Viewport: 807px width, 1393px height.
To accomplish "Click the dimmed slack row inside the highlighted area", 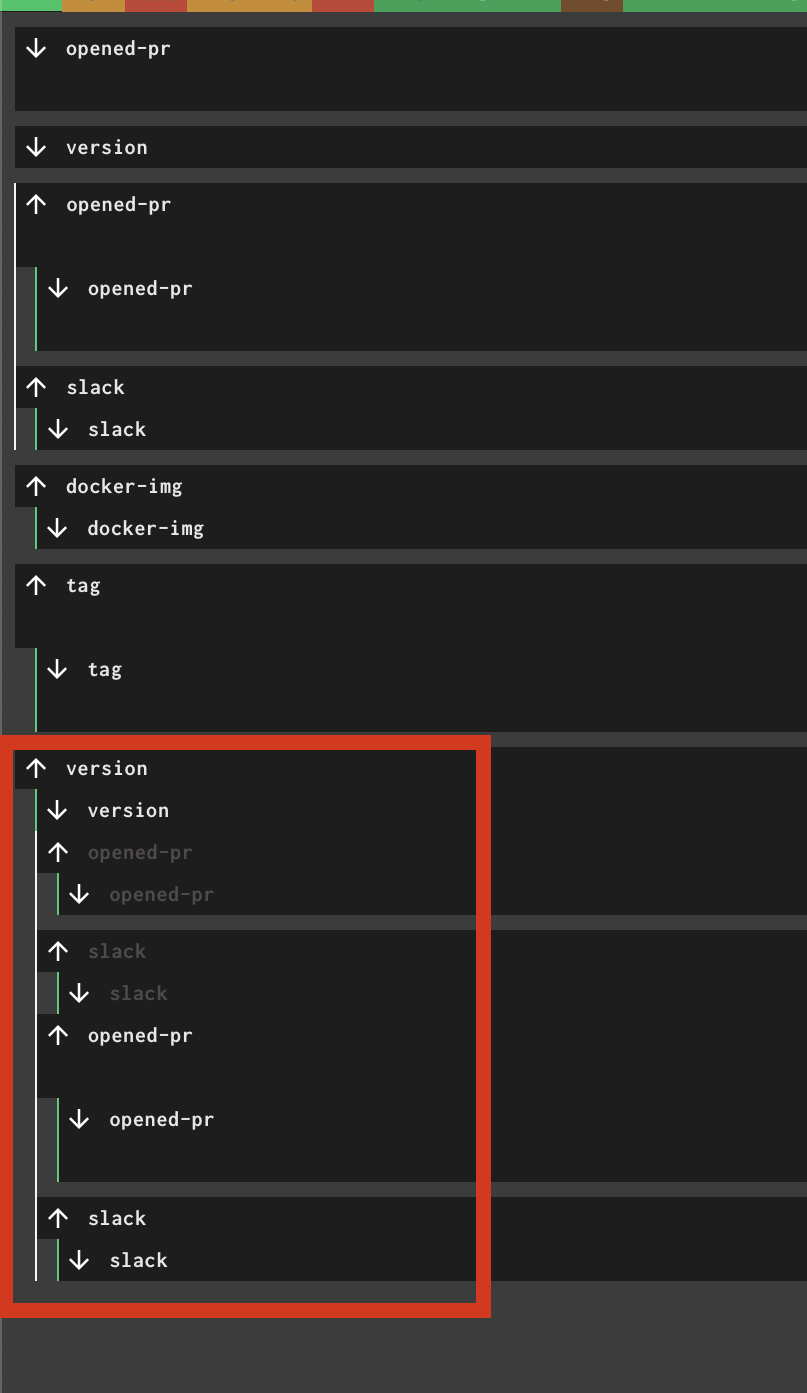I will 117,950.
